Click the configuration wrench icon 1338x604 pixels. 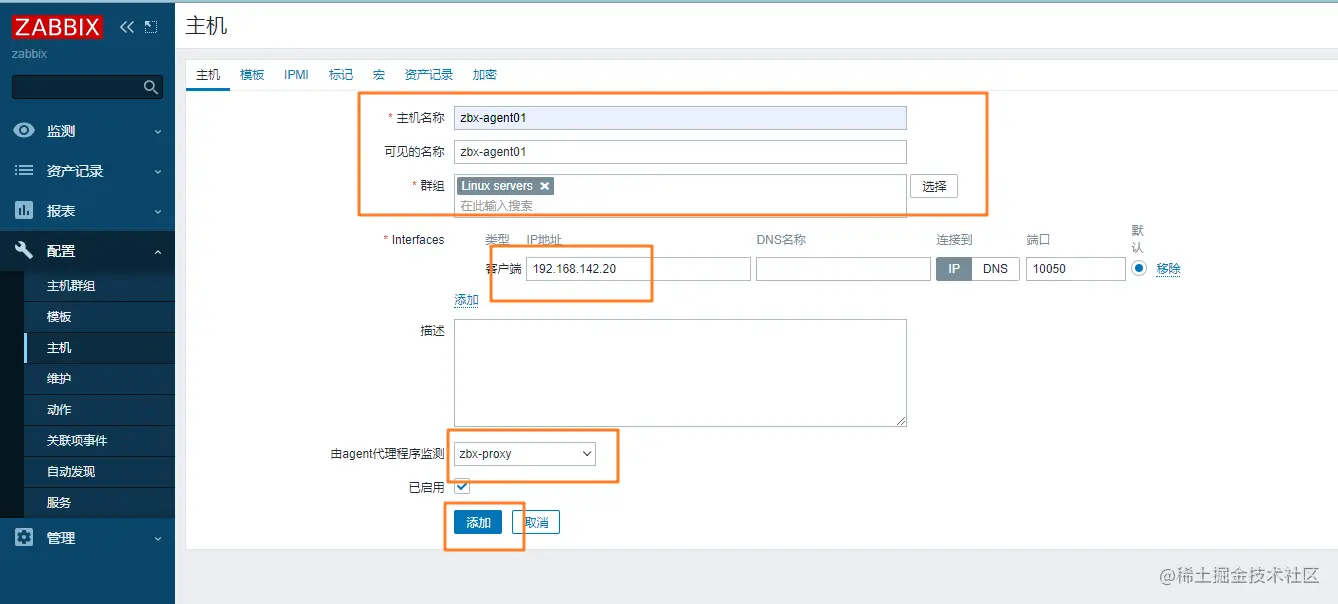[24, 251]
